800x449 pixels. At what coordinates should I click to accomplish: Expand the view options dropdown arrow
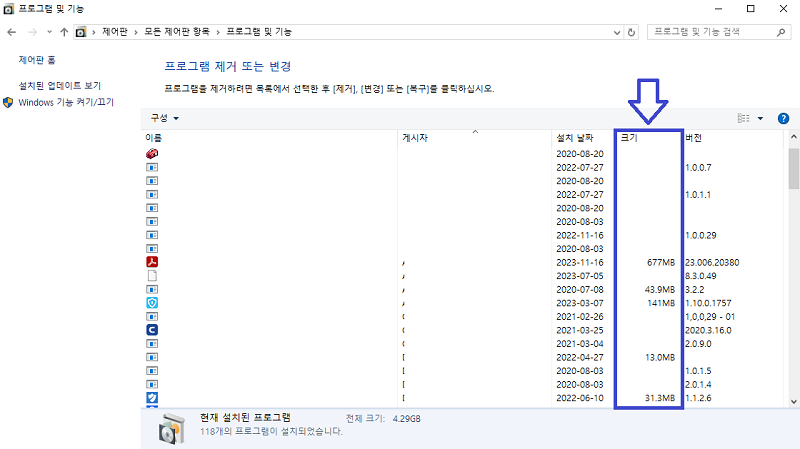pos(760,118)
